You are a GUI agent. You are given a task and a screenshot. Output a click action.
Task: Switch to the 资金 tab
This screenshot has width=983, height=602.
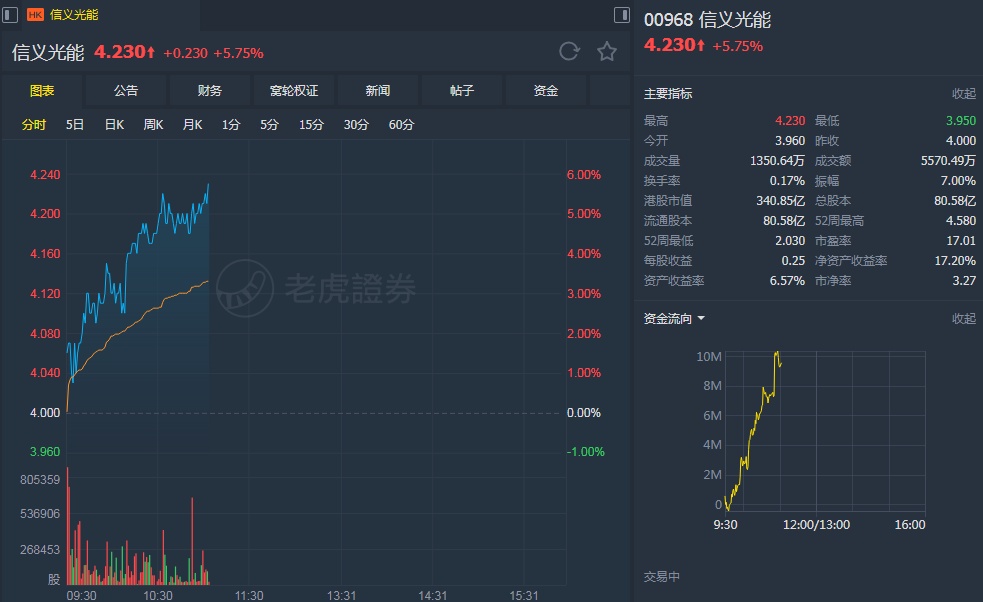pyautogui.click(x=546, y=91)
